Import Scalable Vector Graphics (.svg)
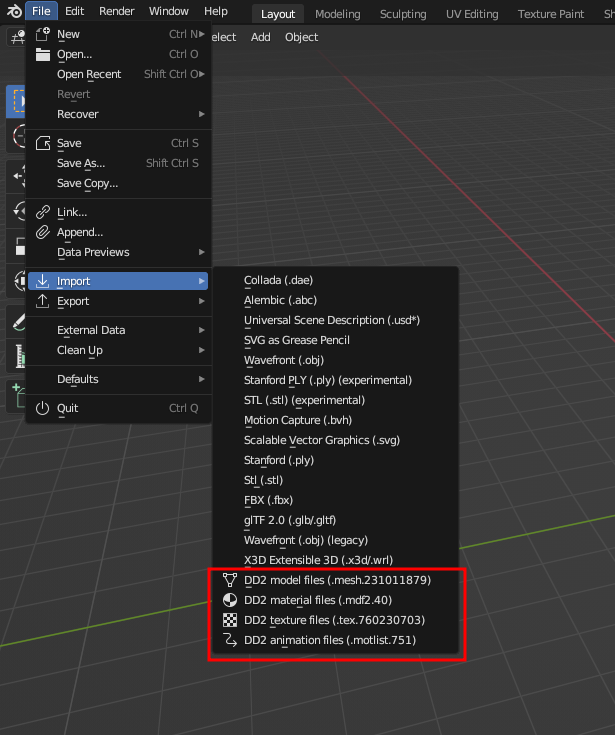This screenshot has height=735, width=615. tap(335, 440)
